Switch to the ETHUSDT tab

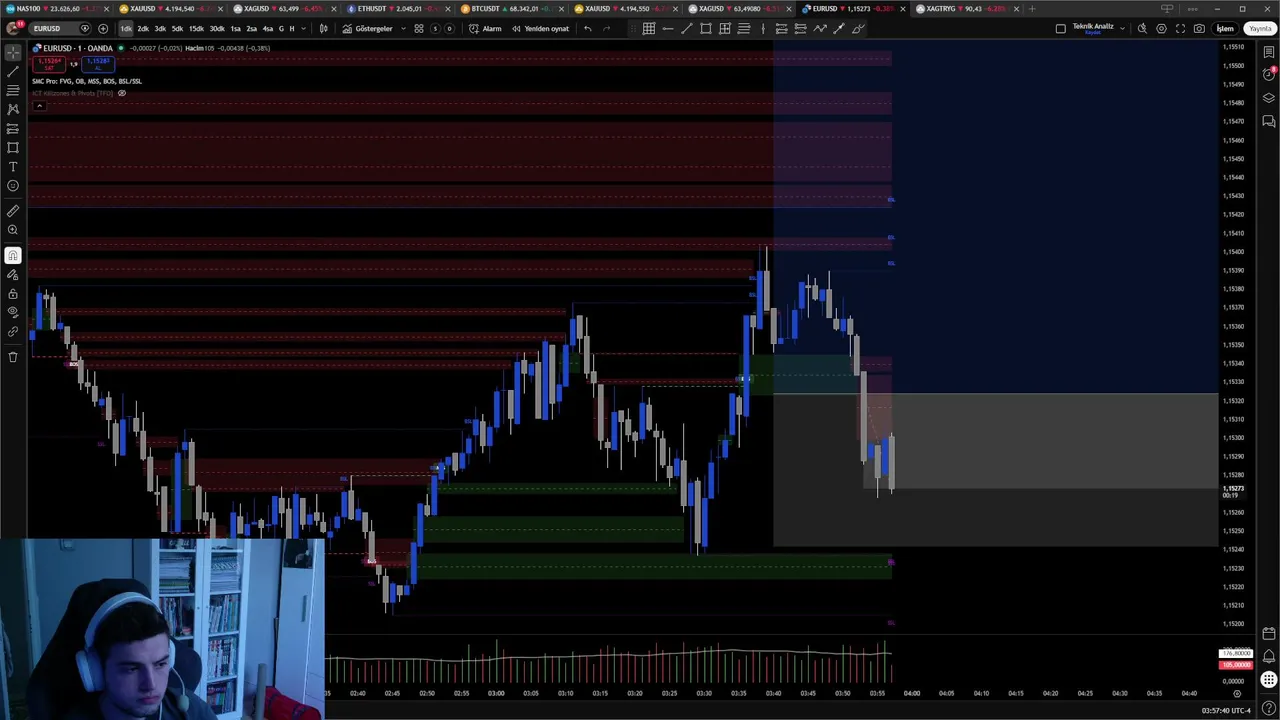click(400, 9)
